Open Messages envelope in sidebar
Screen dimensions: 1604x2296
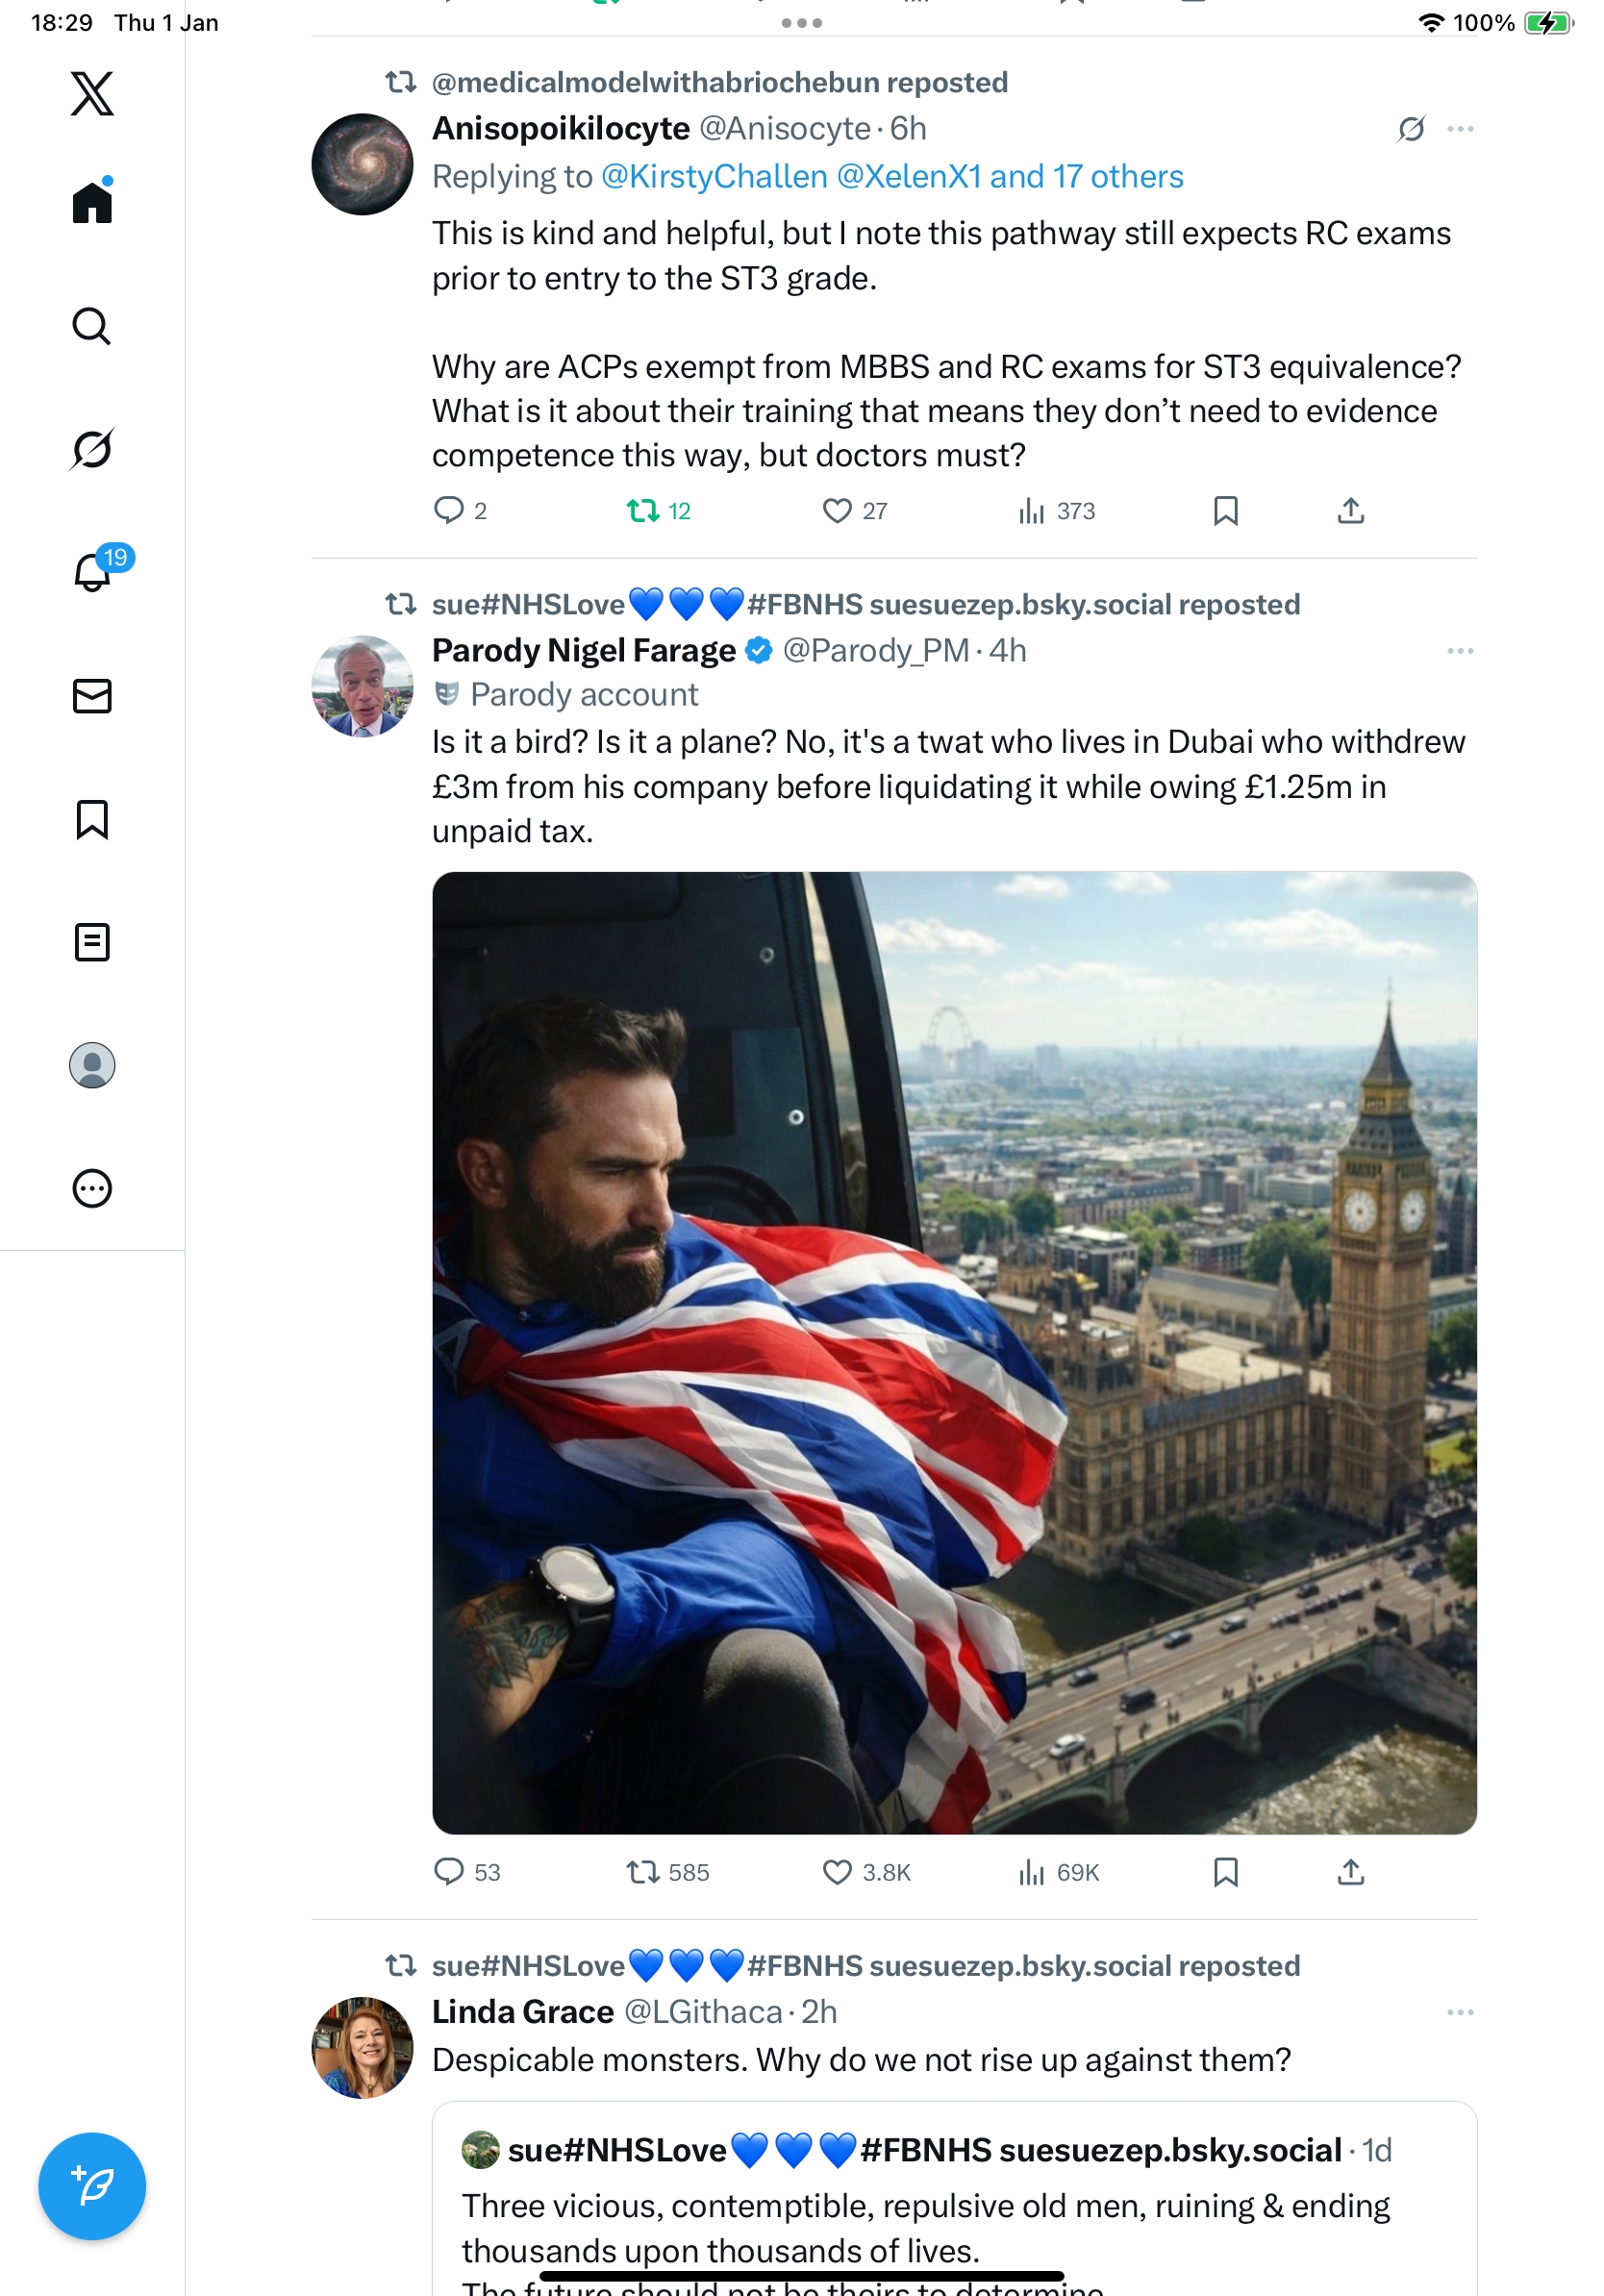92,696
